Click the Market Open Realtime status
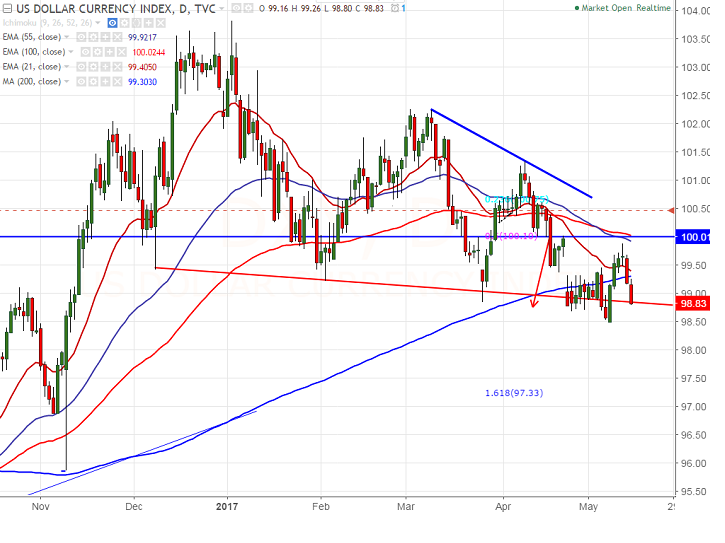The image size is (725, 543). click(622, 8)
